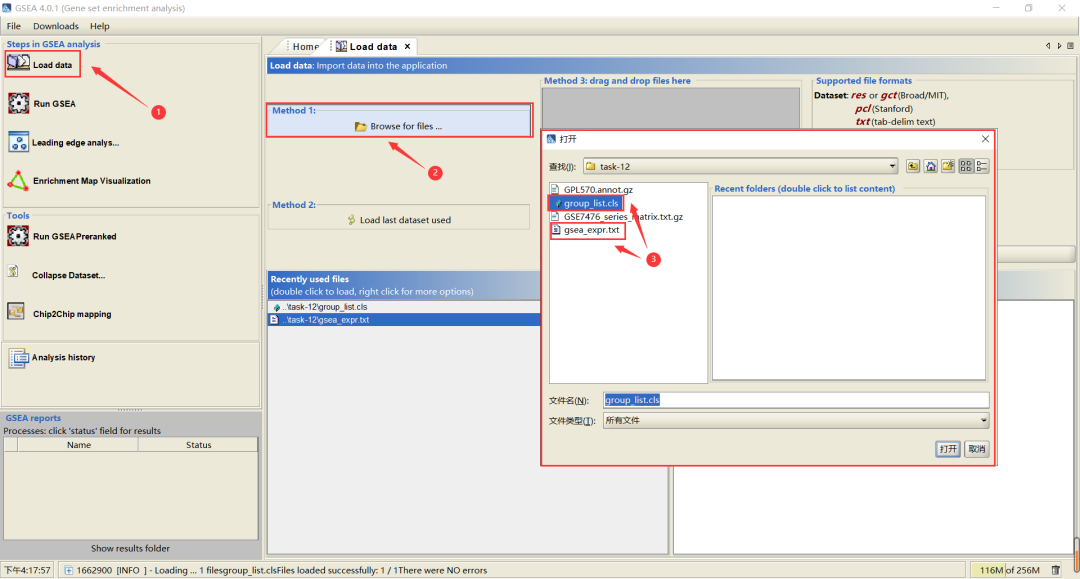Screen dimensions: 1080x579
Task: Open Leading edge analysis
Action: (64, 143)
